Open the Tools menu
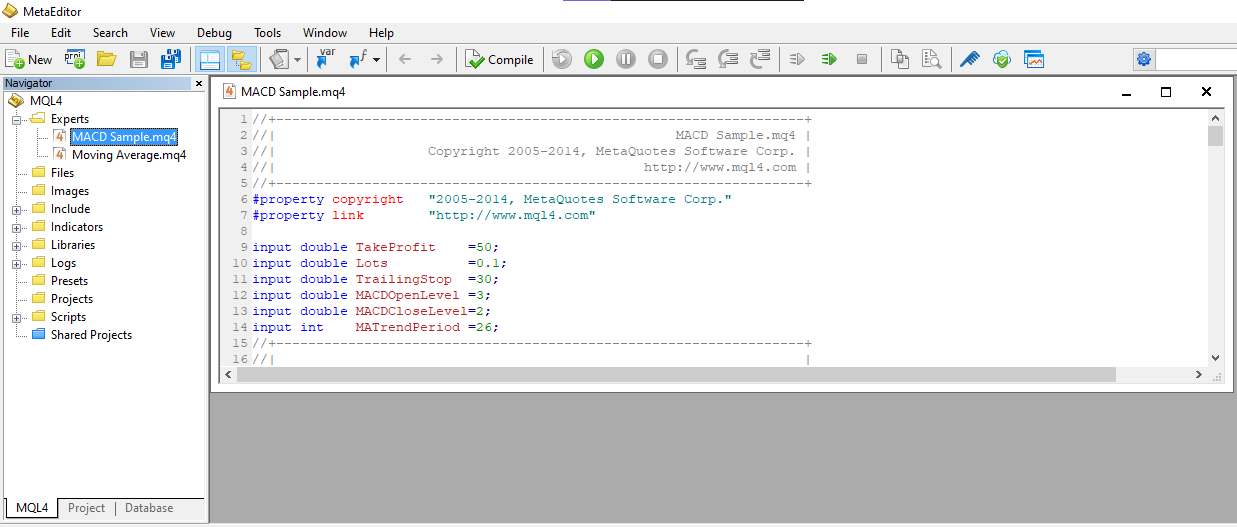Image resolution: width=1237 pixels, height=527 pixels. click(x=267, y=32)
